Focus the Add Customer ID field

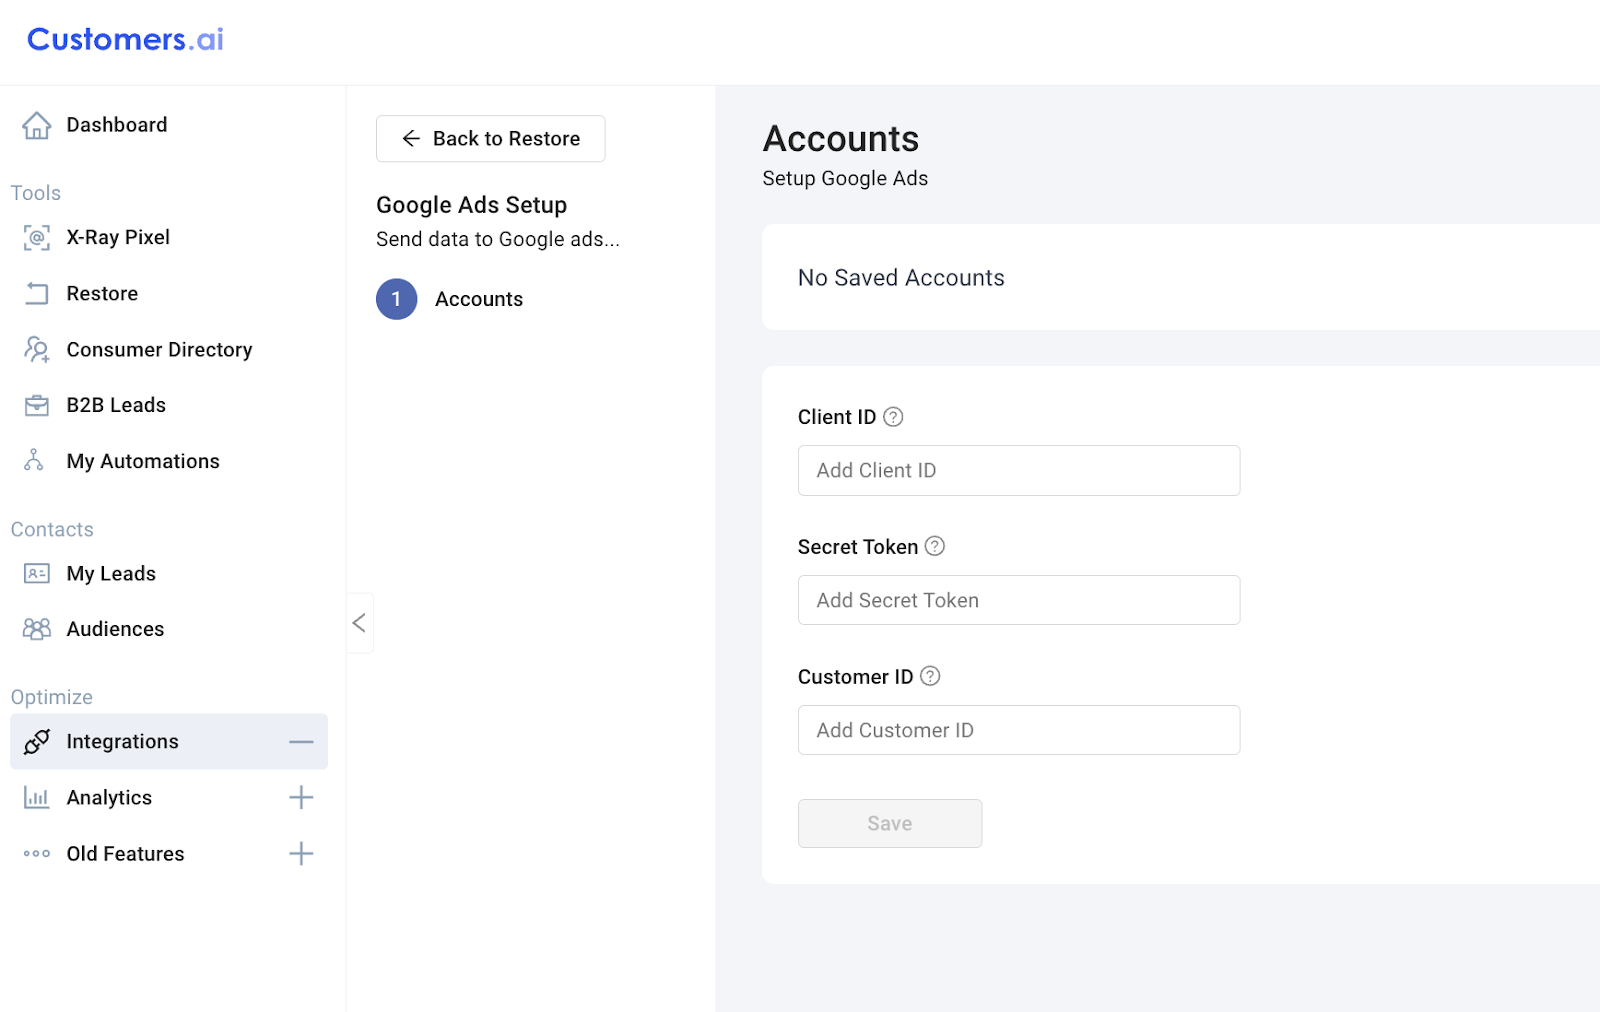click(1019, 730)
